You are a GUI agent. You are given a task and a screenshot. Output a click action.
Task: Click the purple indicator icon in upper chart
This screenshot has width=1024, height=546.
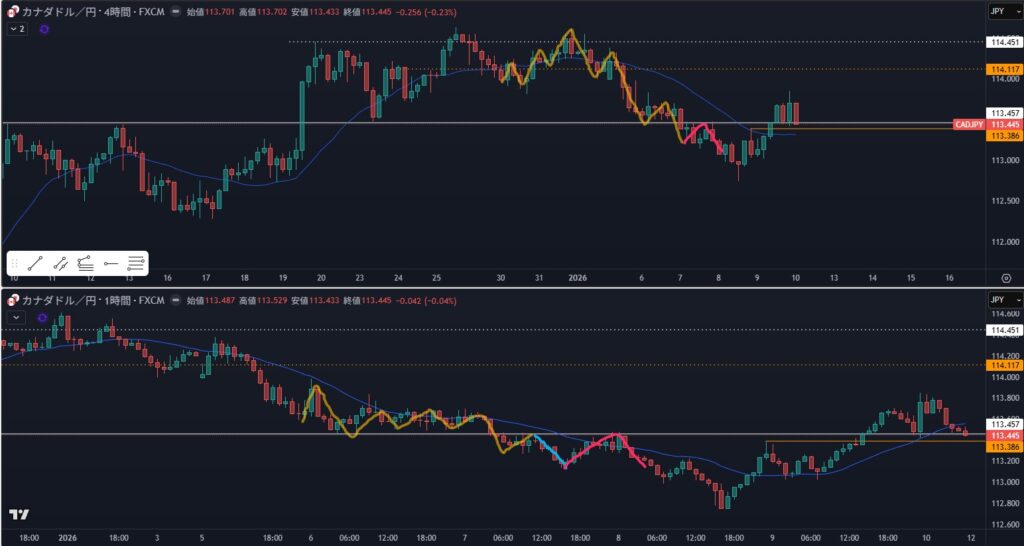[x=43, y=30]
